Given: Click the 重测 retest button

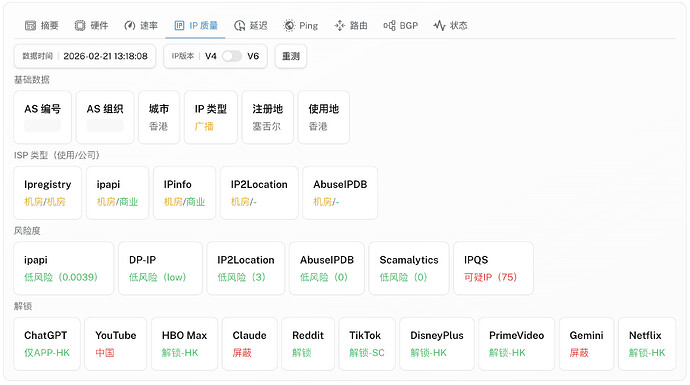Looking at the screenshot, I should coord(290,56).
